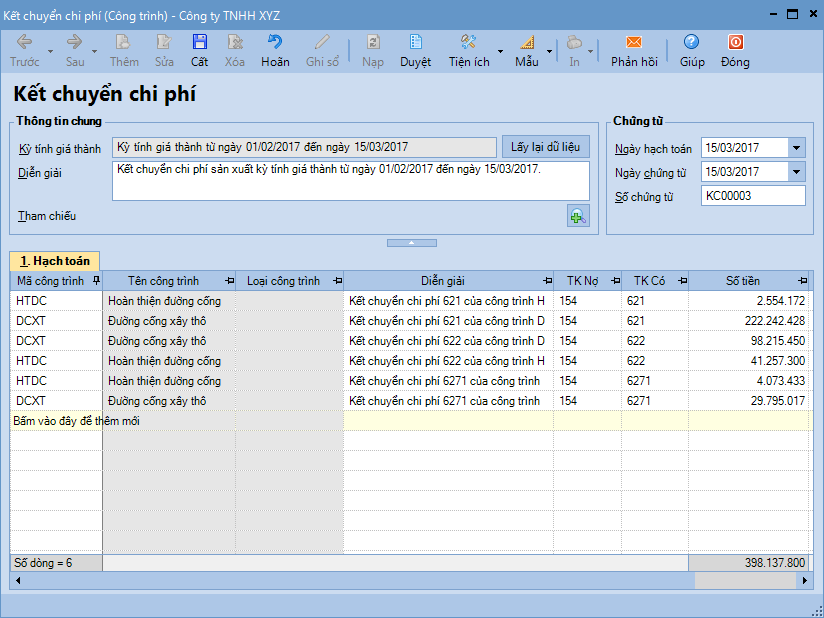Image resolution: width=824 pixels, height=618 pixels.
Task: Click the horizontal scrollbar at grid bottom
Action: 400,581
